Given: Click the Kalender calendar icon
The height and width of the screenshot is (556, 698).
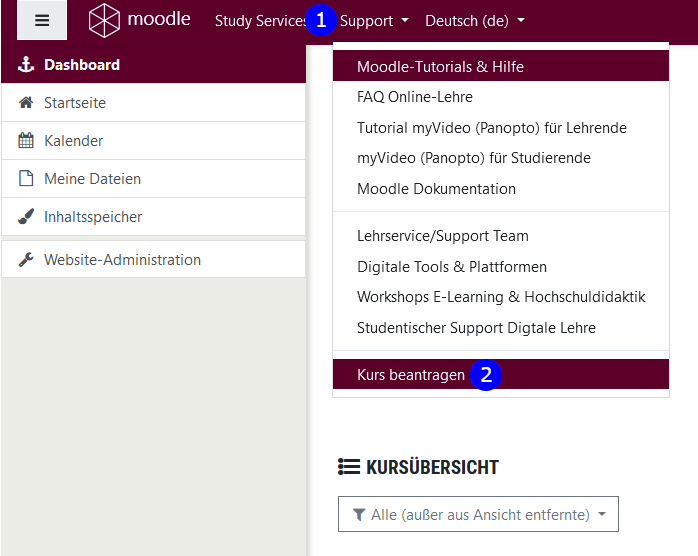Looking at the screenshot, I should coord(27,141).
